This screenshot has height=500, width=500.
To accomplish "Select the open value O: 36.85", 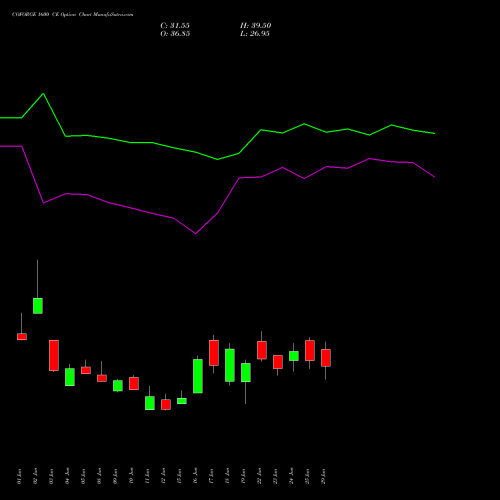I will (175, 34).
